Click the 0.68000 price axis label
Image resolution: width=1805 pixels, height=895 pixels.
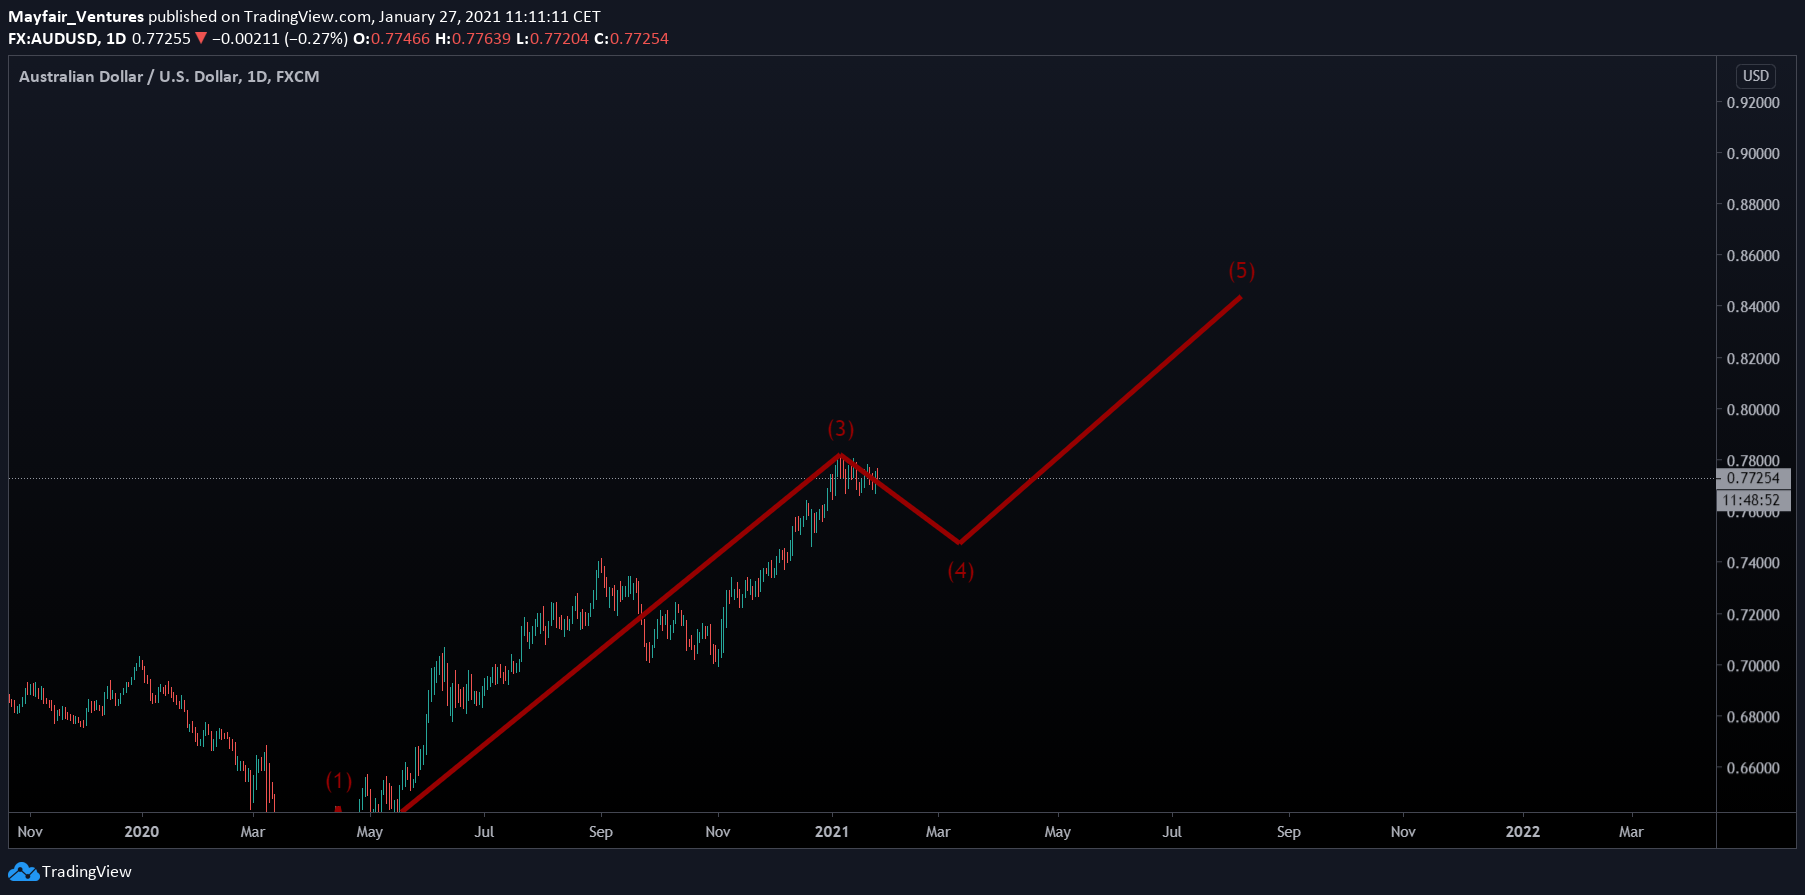1753,717
